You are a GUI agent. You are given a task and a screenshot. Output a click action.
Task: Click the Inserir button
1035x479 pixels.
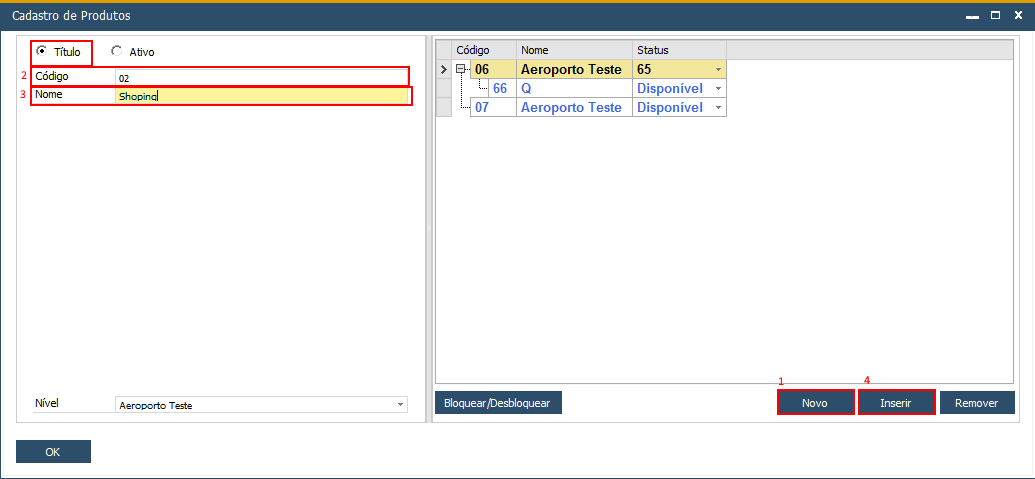tap(896, 402)
